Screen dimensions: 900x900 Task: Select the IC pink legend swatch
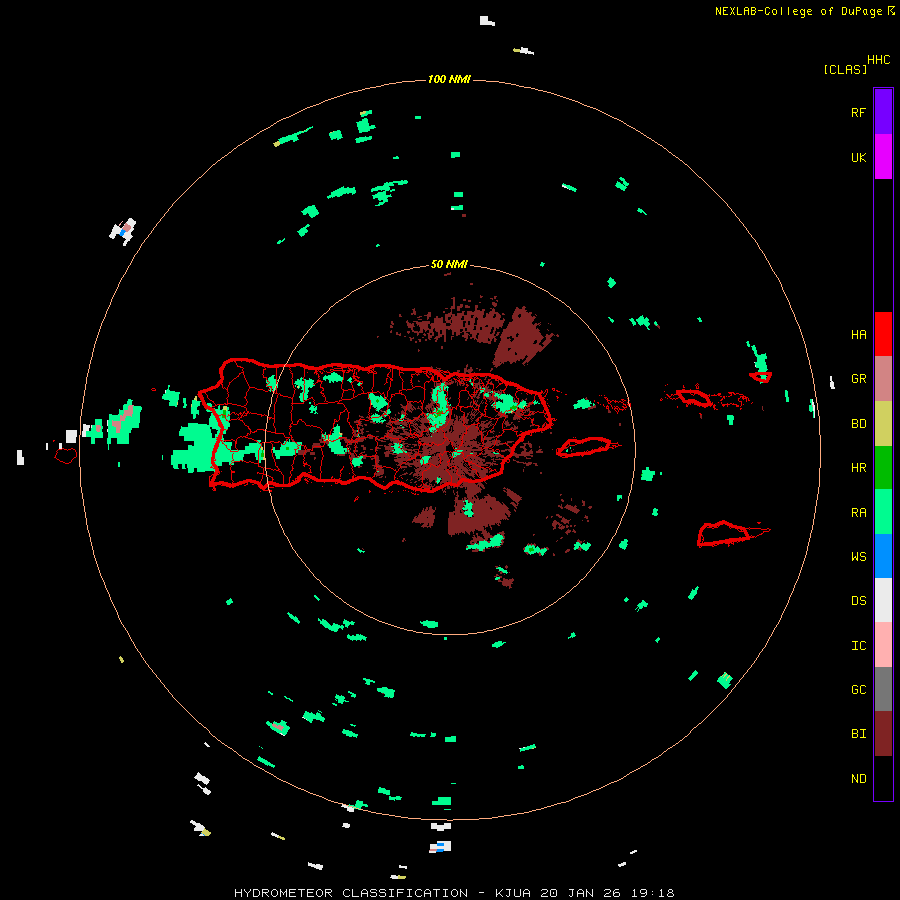[x=883, y=645]
